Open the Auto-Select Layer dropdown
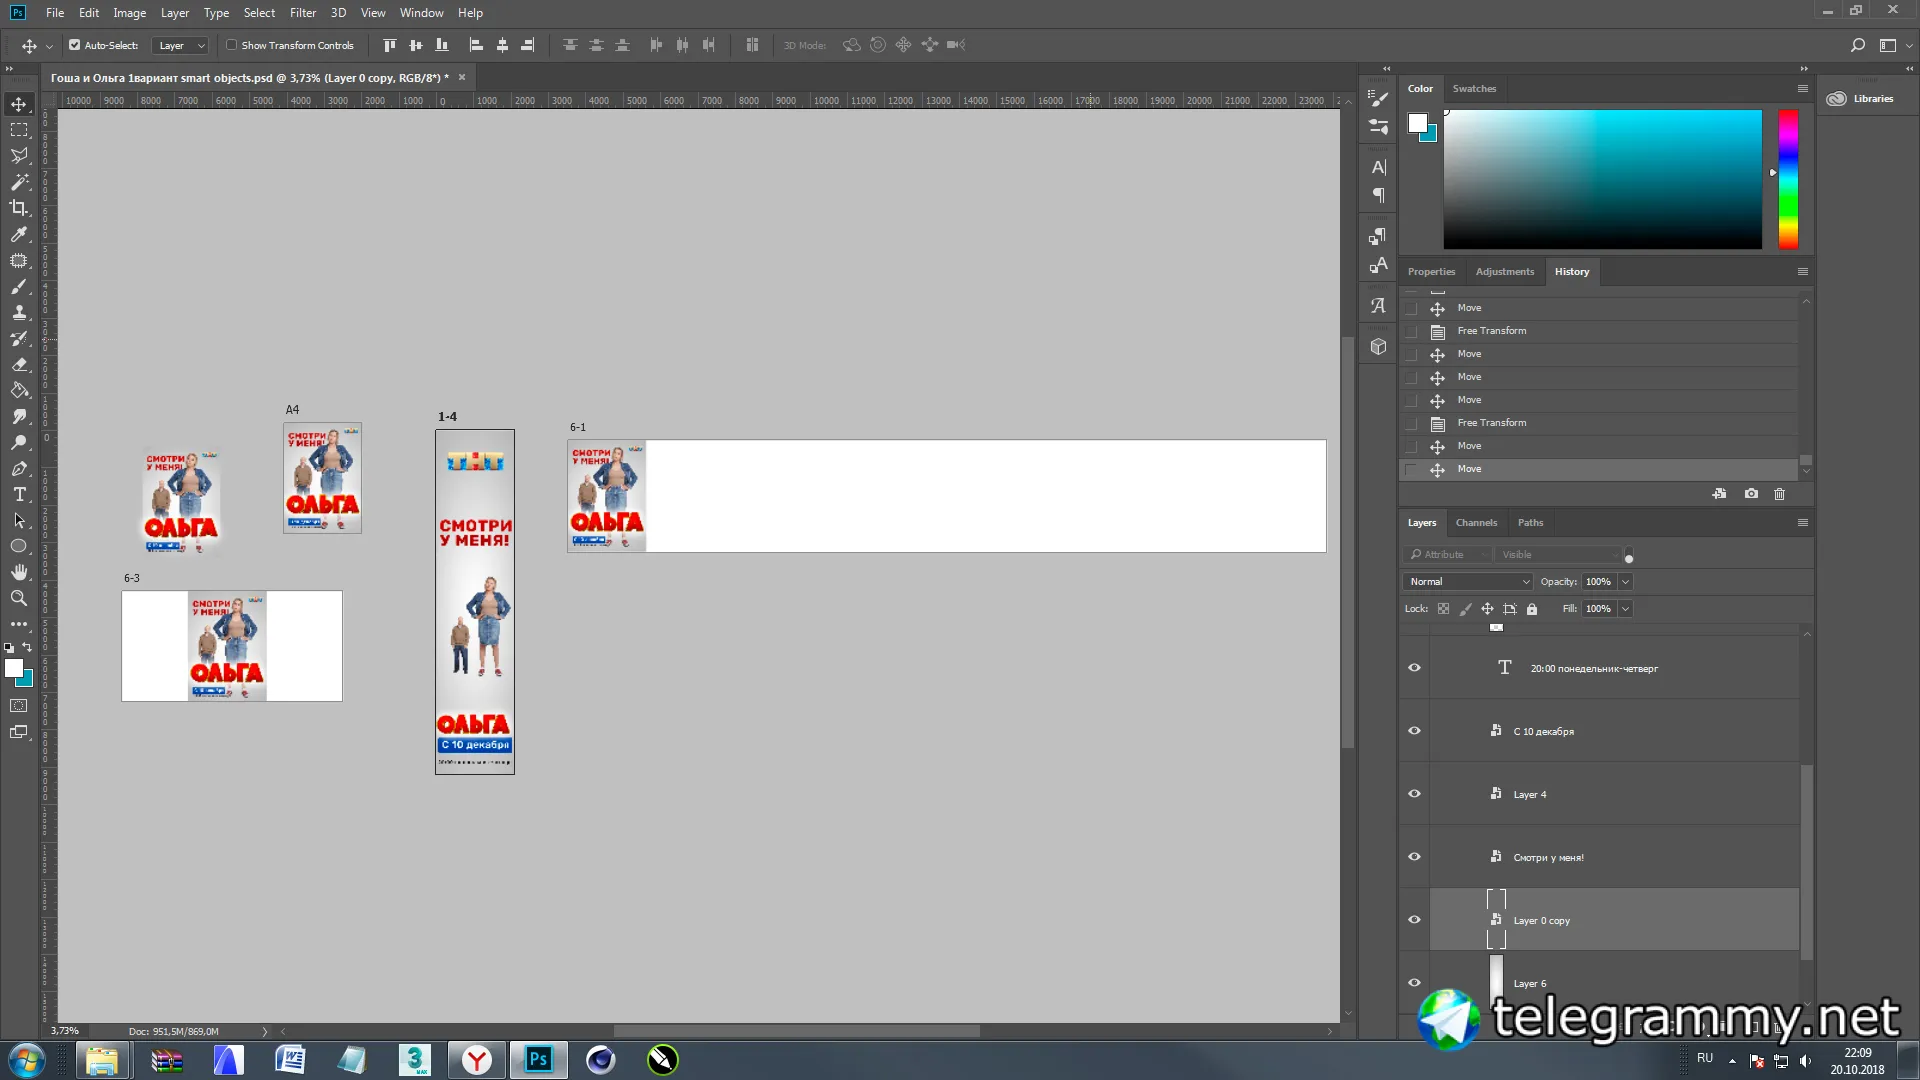The width and height of the screenshot is (1920, 1080). pyautogui.click(x=181, y=46)
